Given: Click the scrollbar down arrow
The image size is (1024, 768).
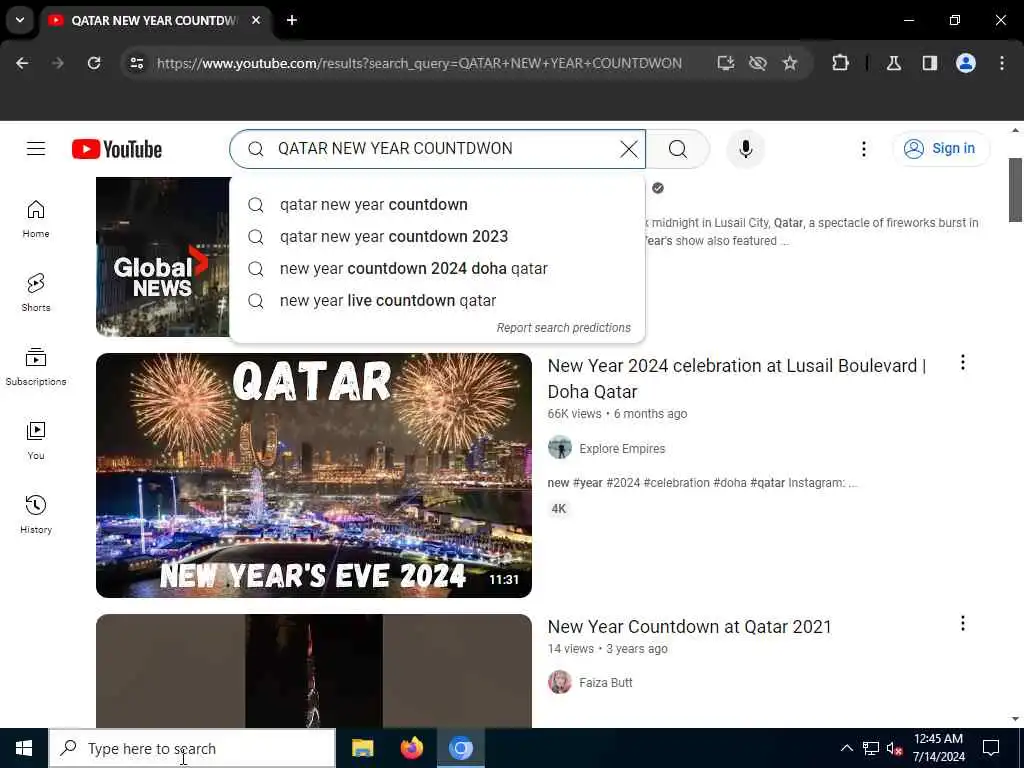Looking at the screenshot, I should tap(1016, 719).
